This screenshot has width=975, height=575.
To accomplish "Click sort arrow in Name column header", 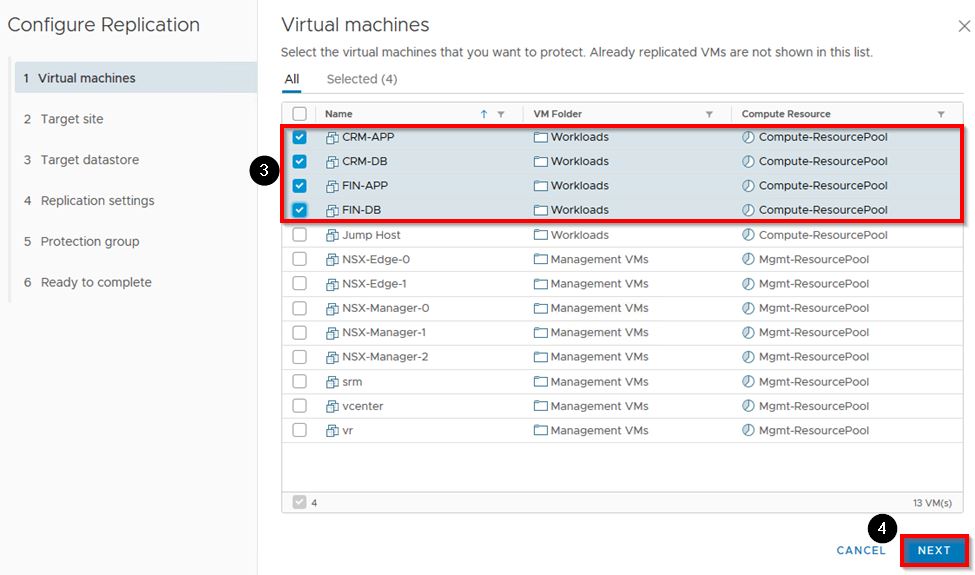I will (484, 115).
